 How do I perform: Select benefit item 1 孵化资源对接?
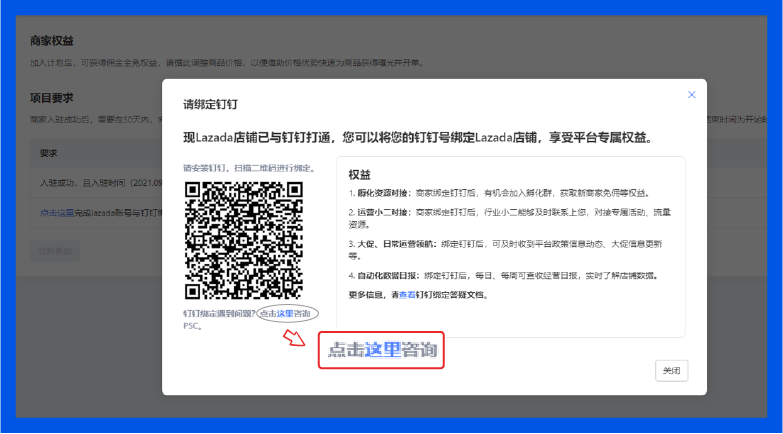coord(499,193)
